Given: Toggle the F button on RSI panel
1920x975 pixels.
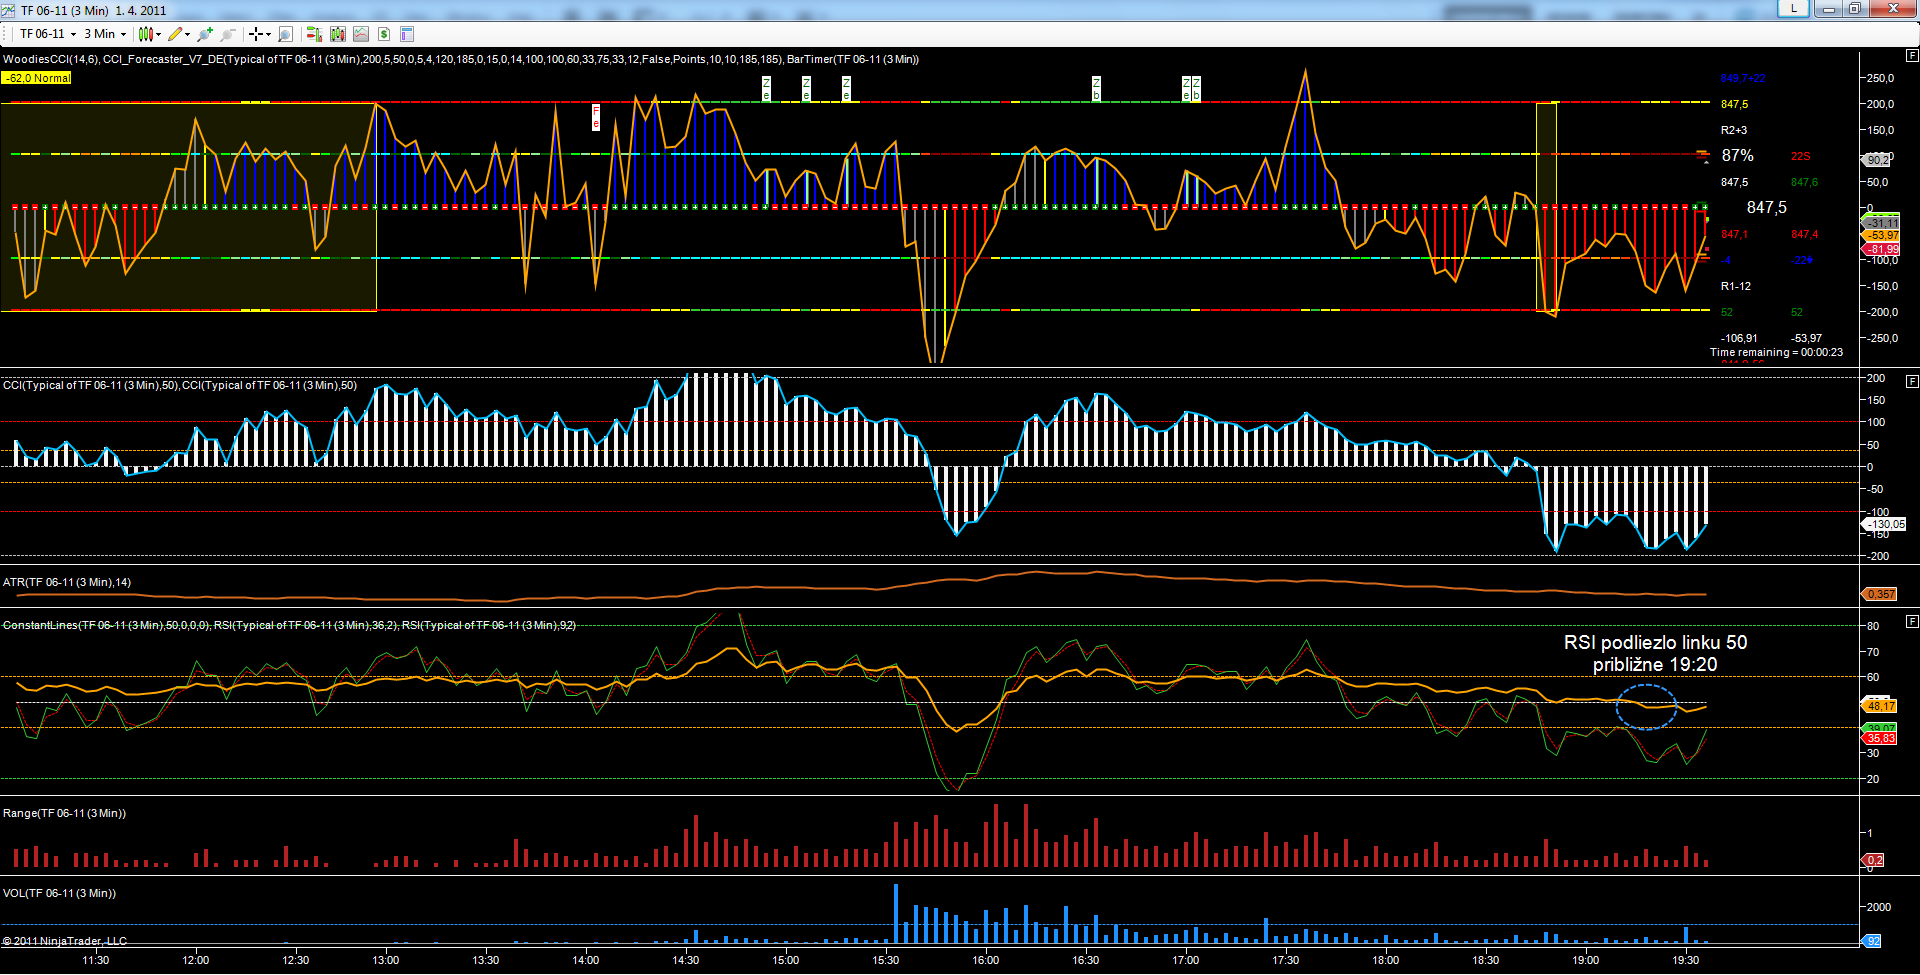Looking at the screenshot, I should (1912, 622).
